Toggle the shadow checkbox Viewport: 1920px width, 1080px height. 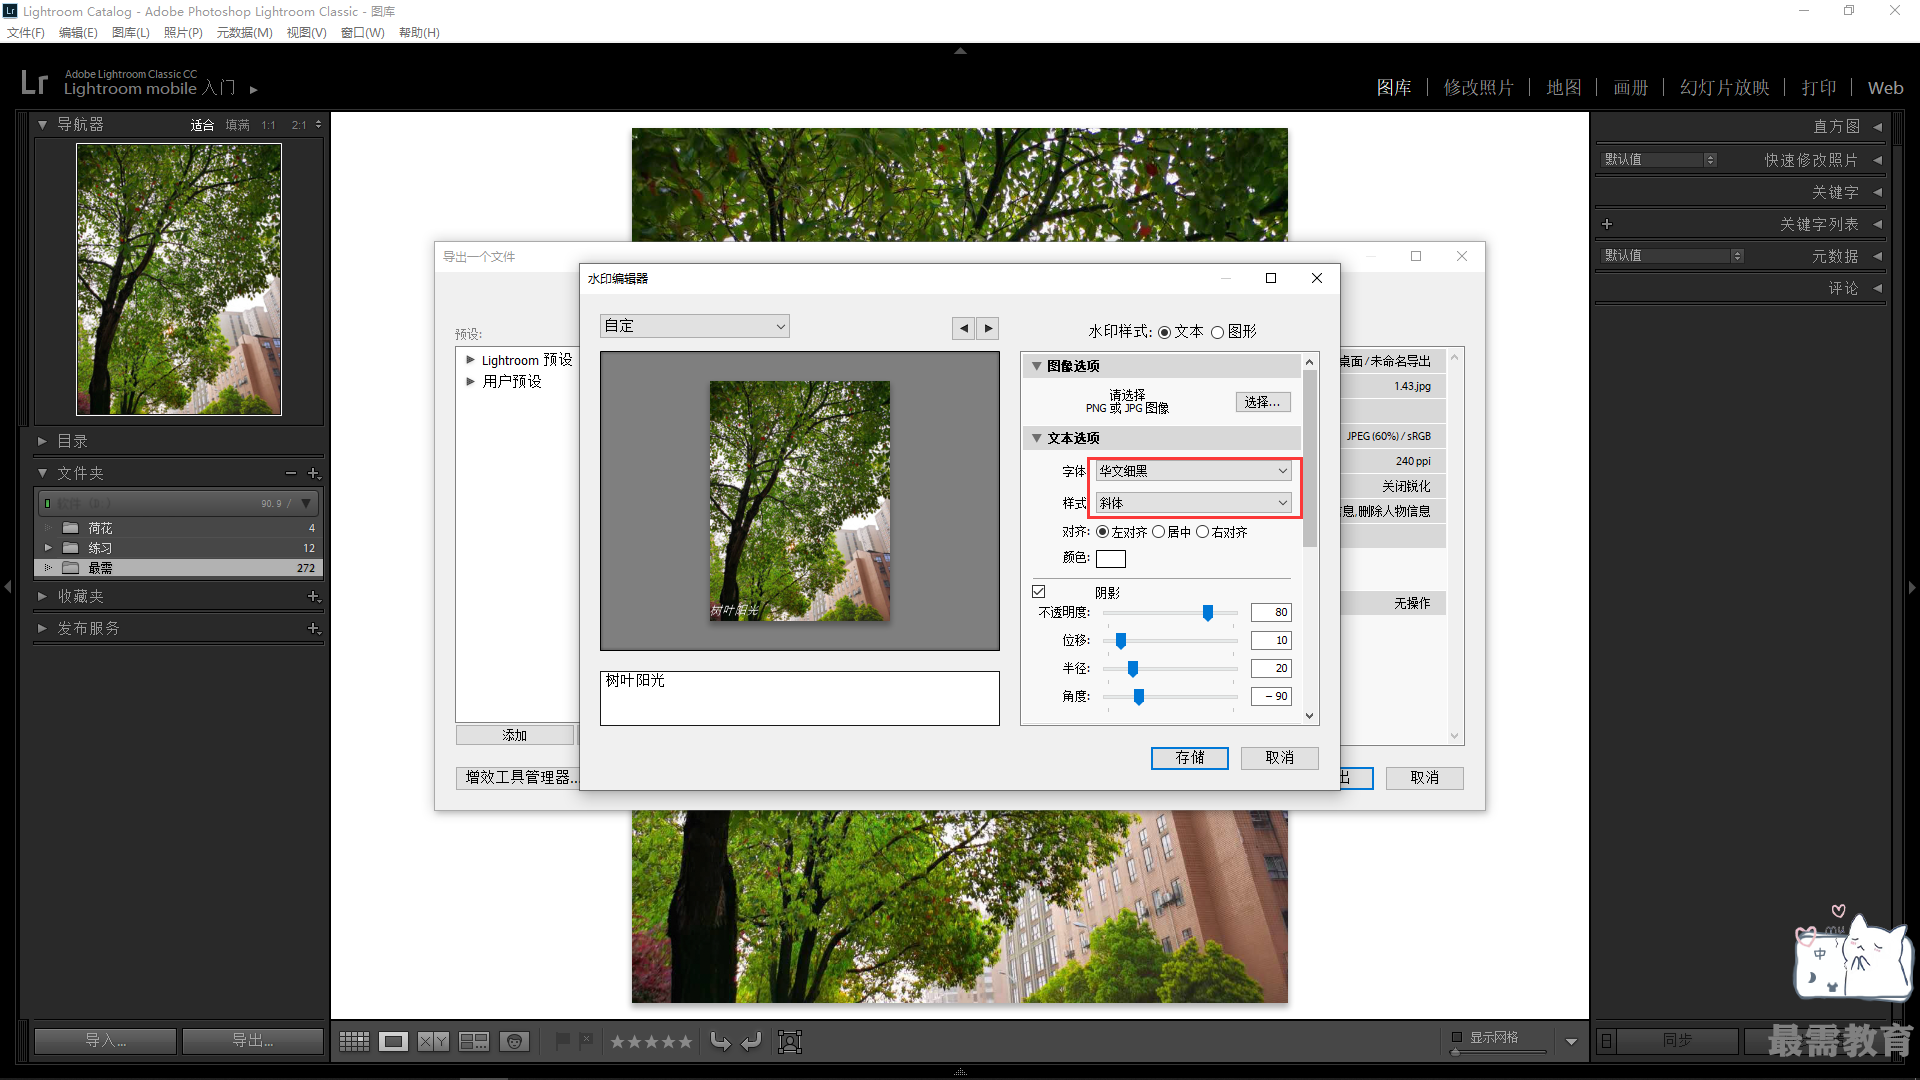coord(1039,592)
